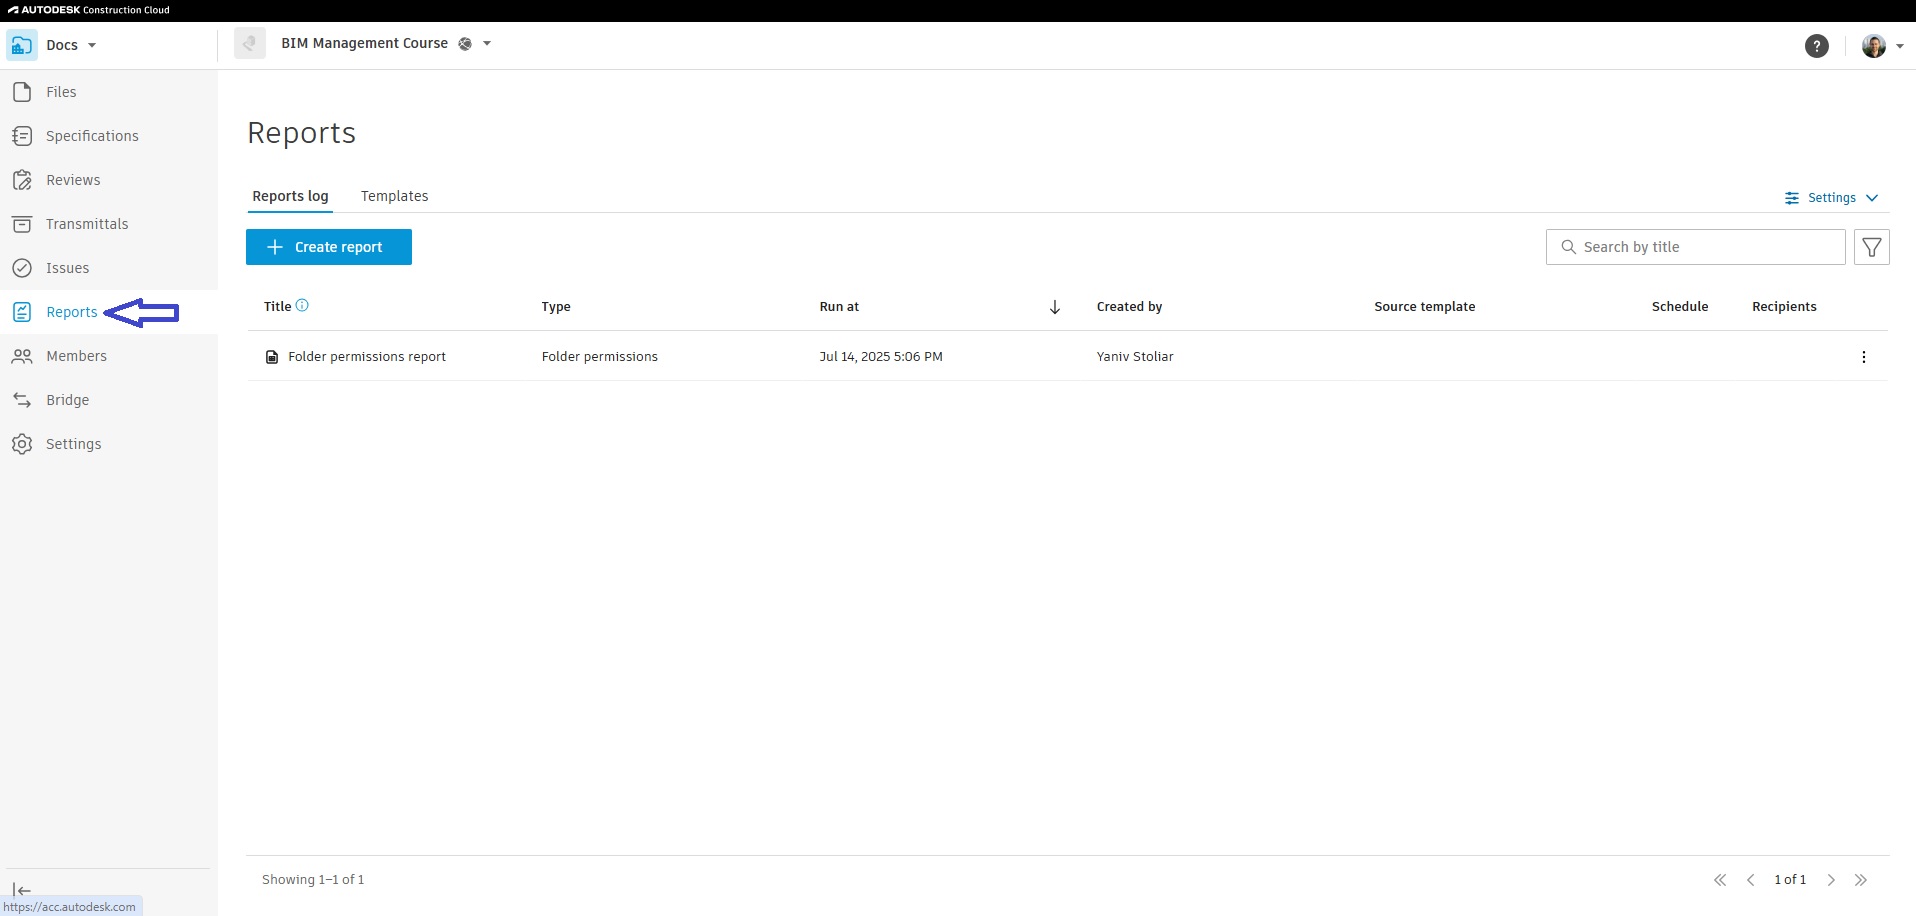The image size is (1916, 916).
Task: Go to Reviews in the sidebar
Action: 108,180
